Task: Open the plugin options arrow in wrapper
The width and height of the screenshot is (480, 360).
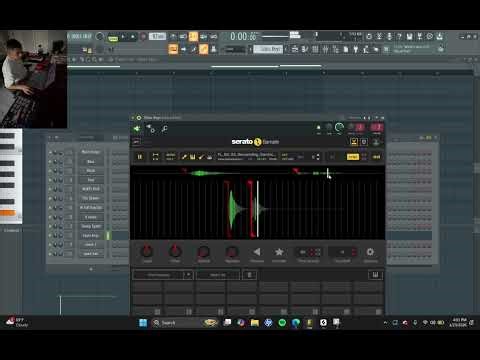Action: click(133, 118)
